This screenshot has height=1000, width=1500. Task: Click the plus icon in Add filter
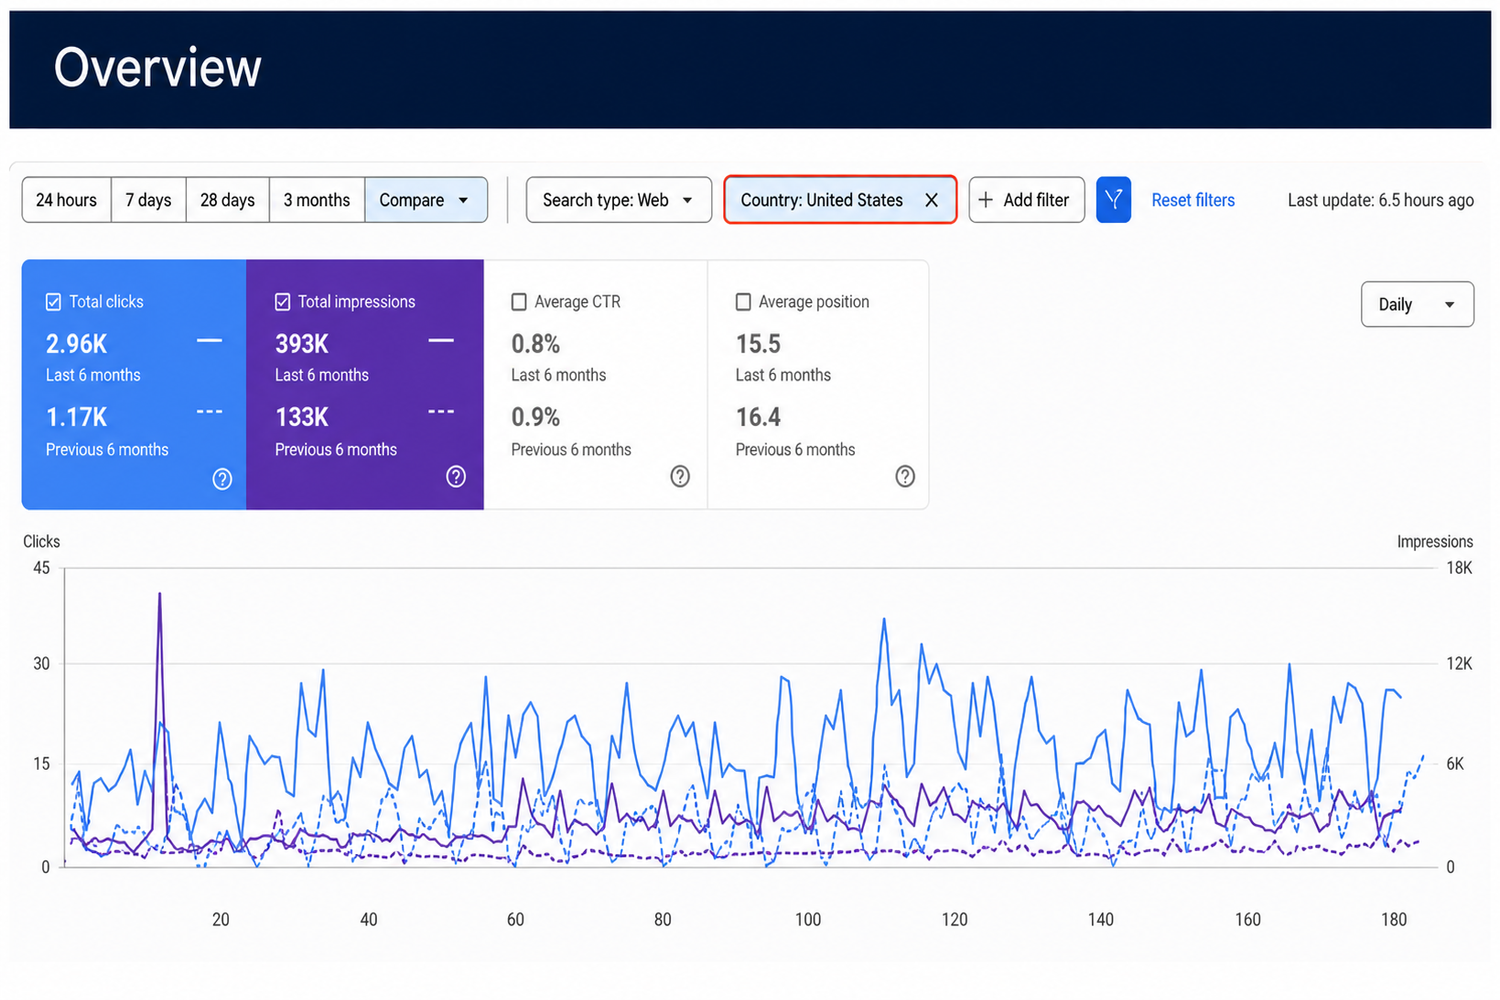(986, 200)
